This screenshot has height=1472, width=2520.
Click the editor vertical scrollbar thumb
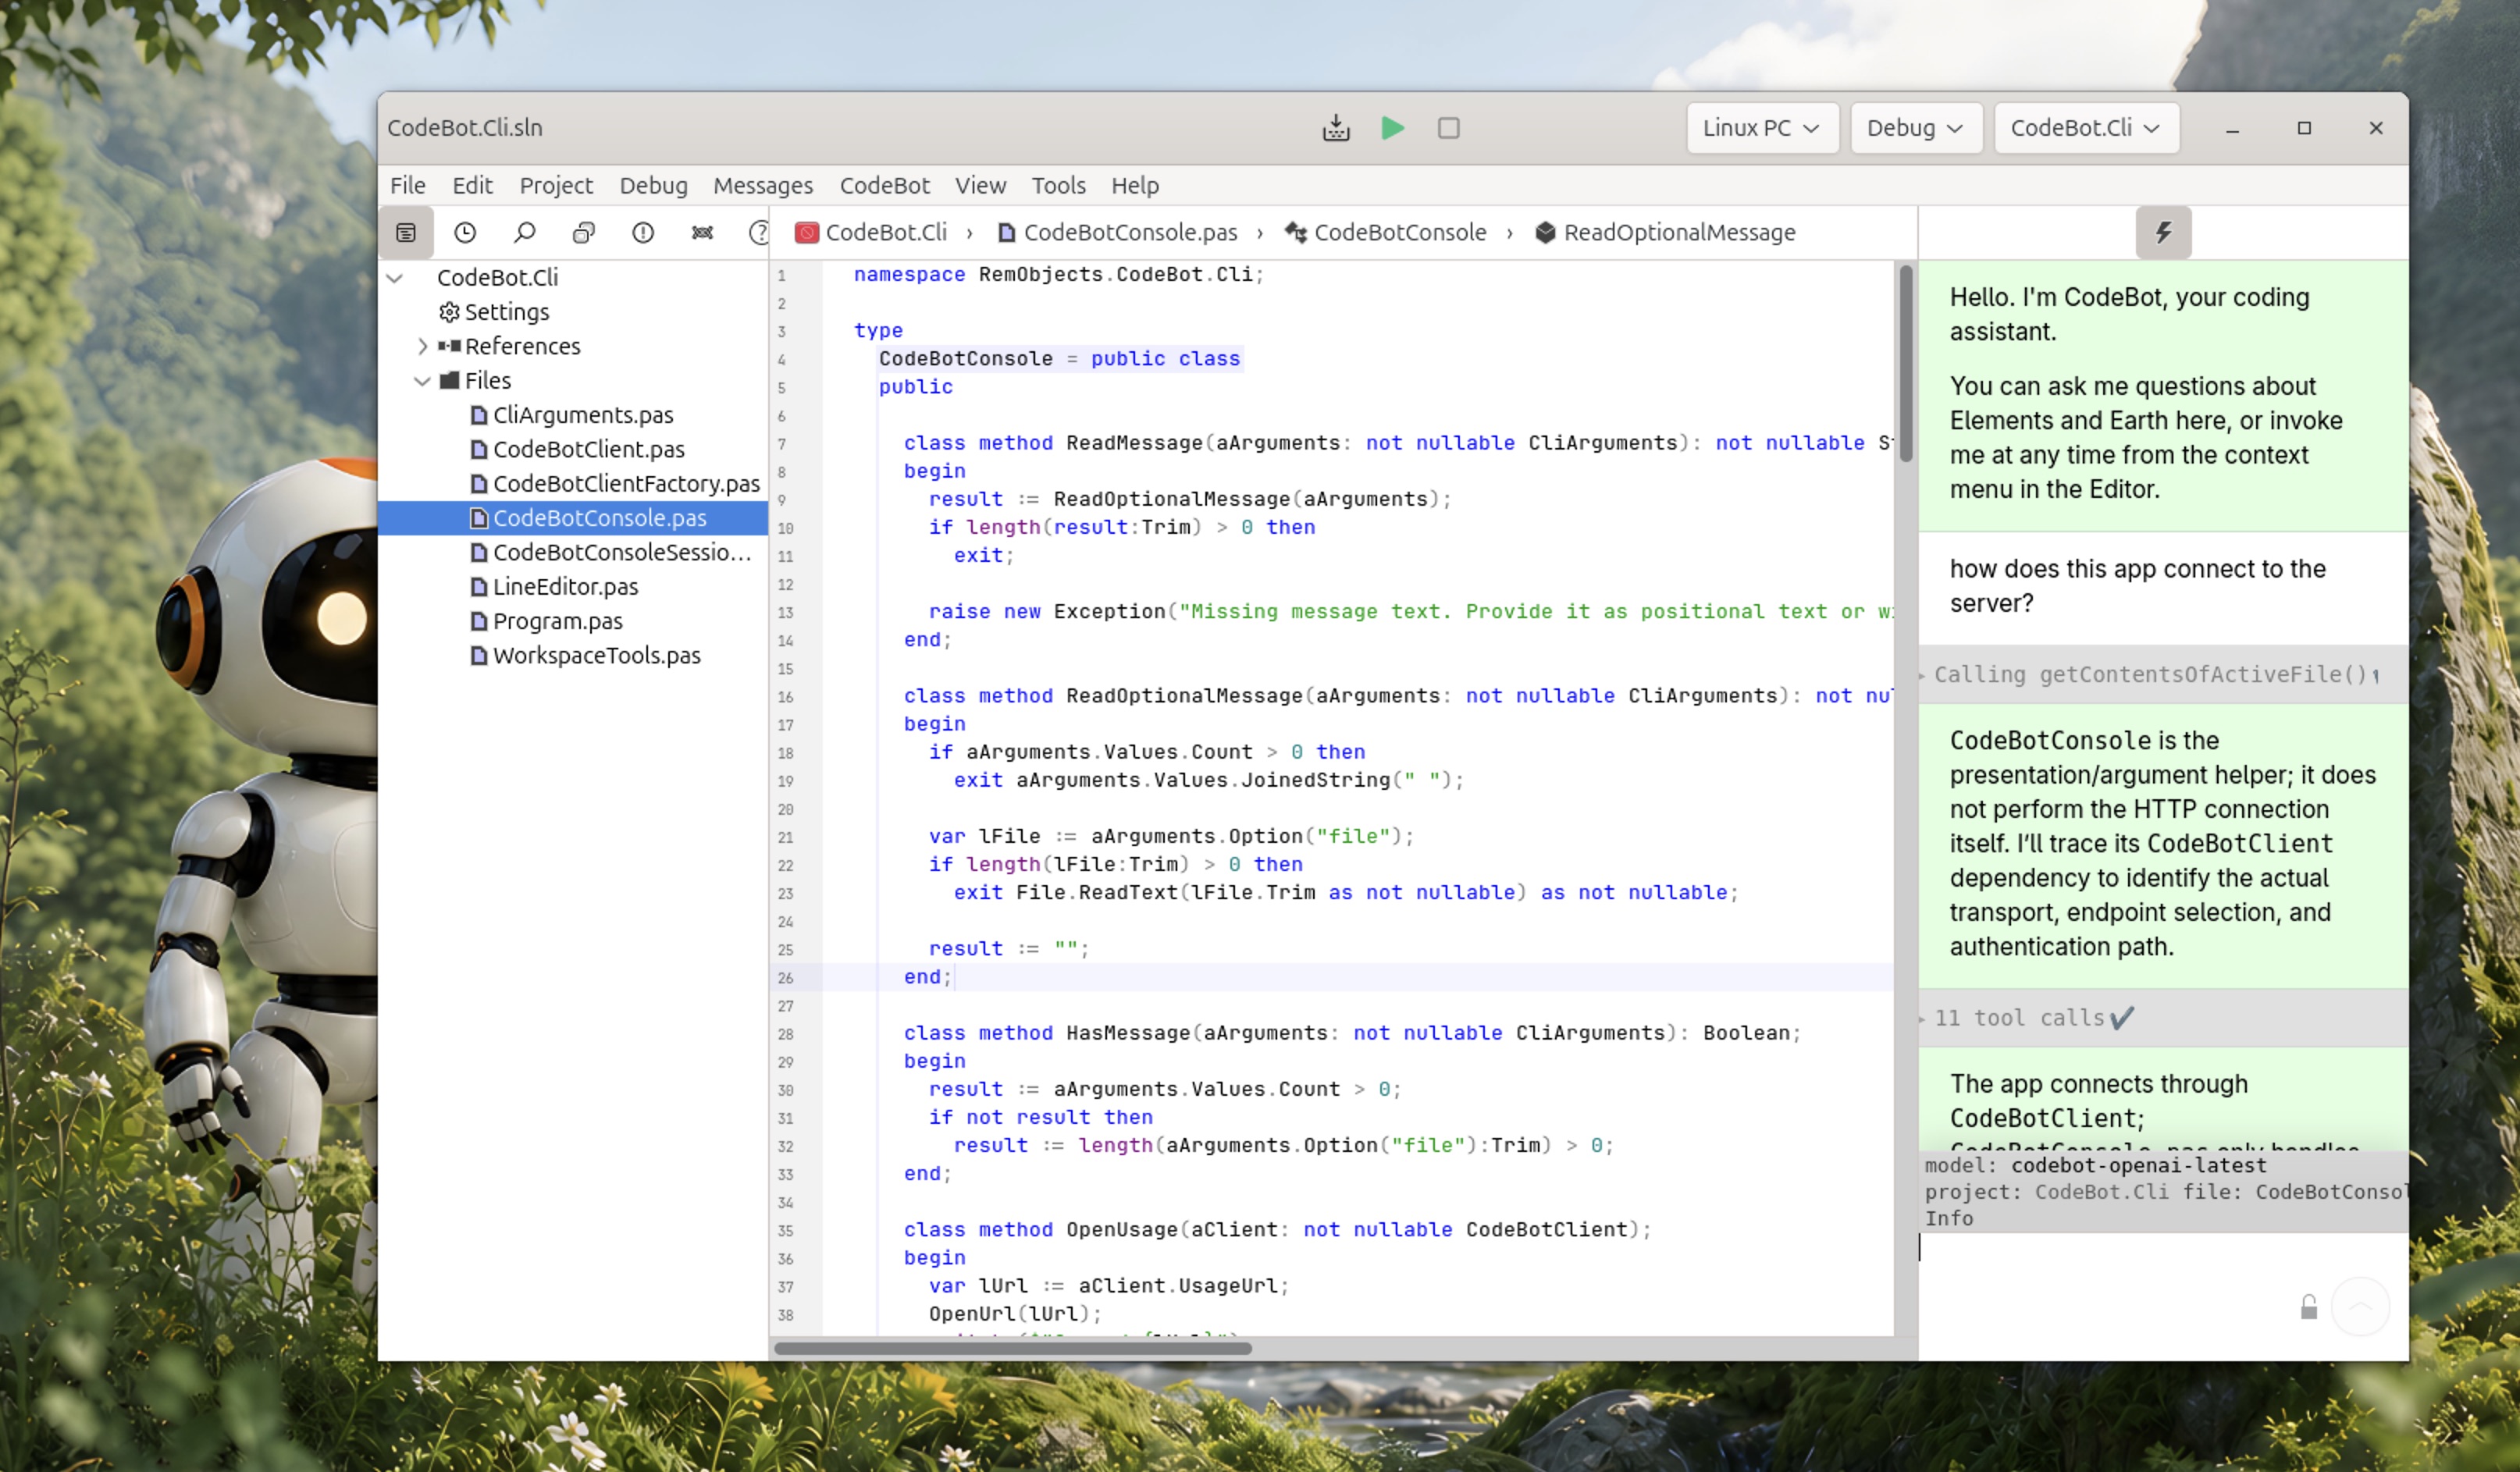pos(1906,363)
